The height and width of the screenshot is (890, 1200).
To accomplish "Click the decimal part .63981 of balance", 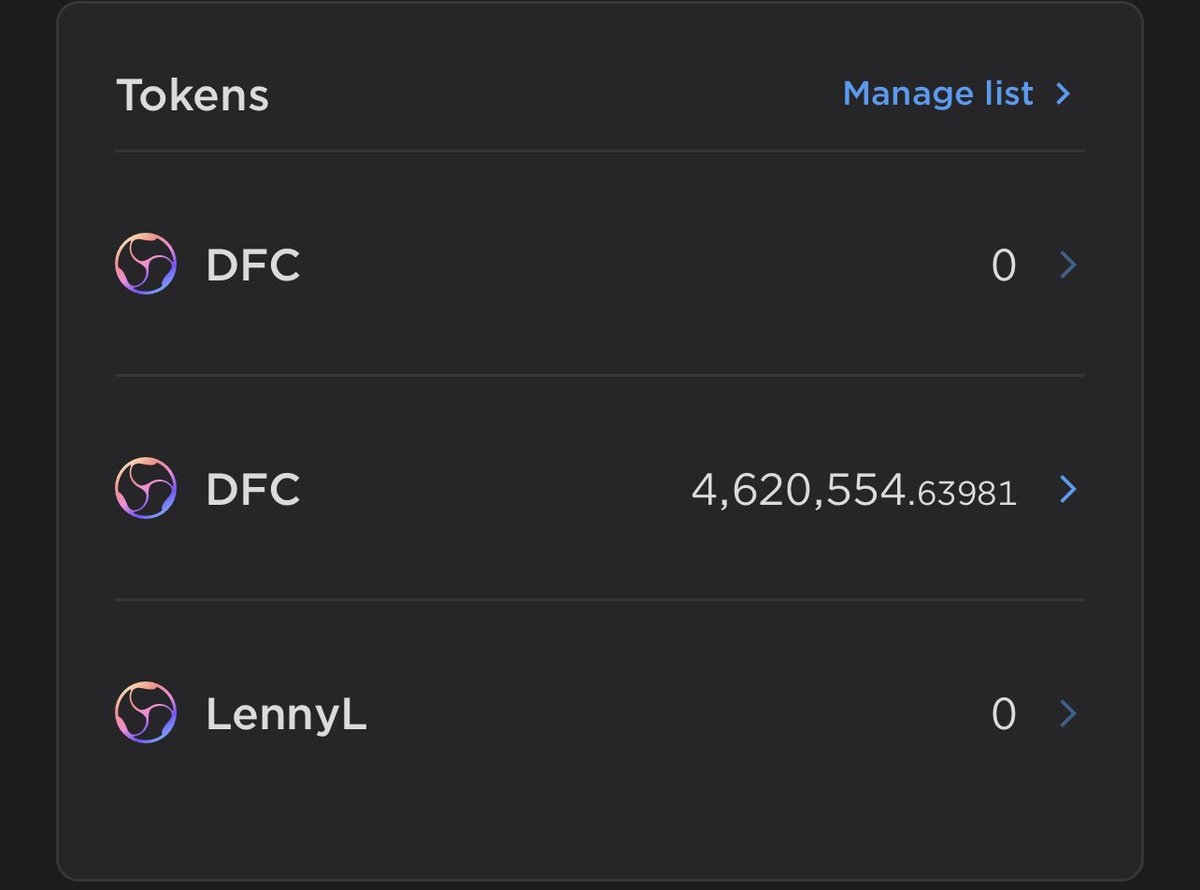I will (962, 494).
